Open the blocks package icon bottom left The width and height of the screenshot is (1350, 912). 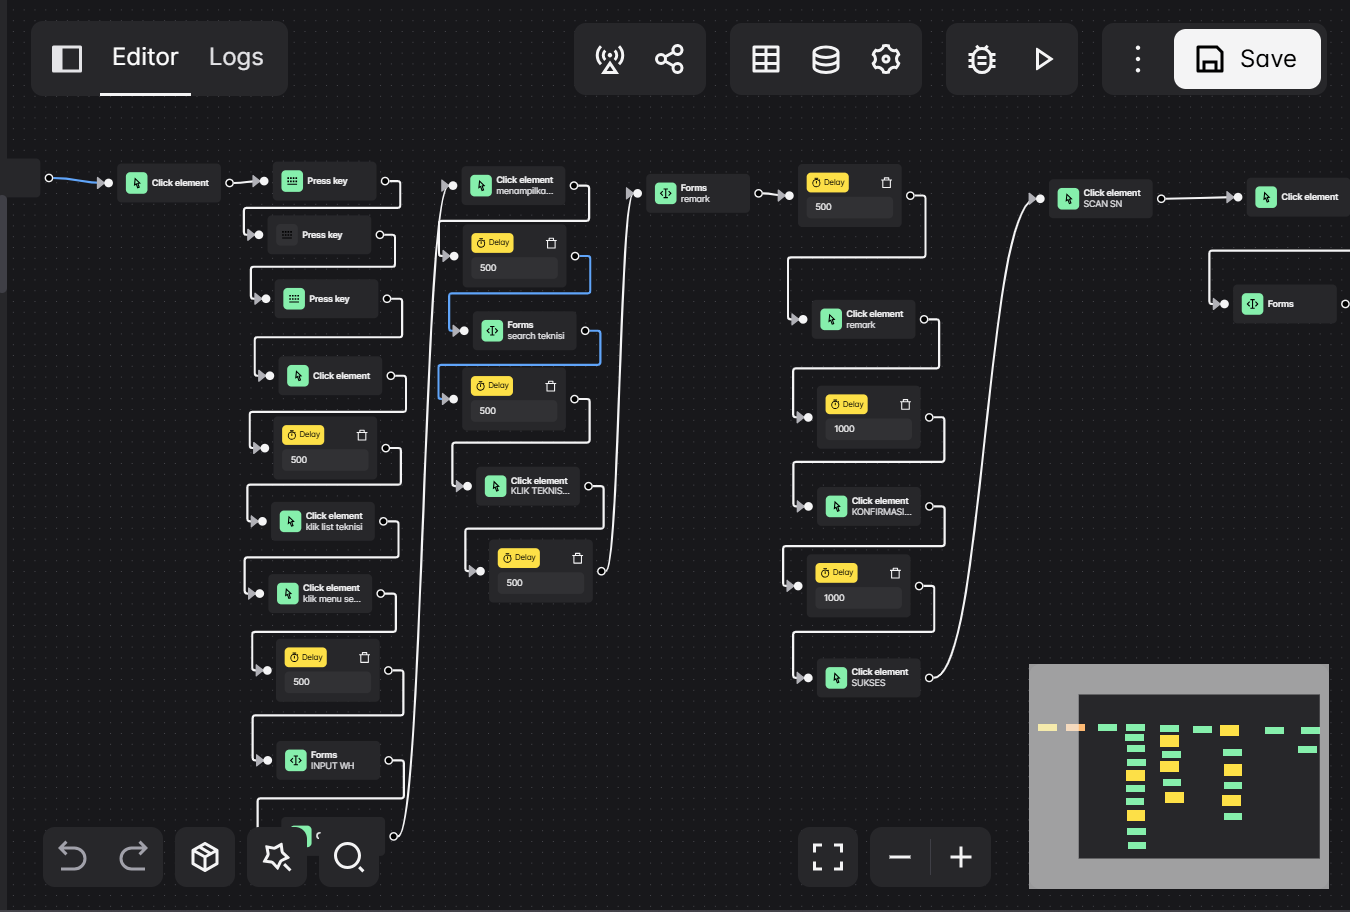[205, 857]
